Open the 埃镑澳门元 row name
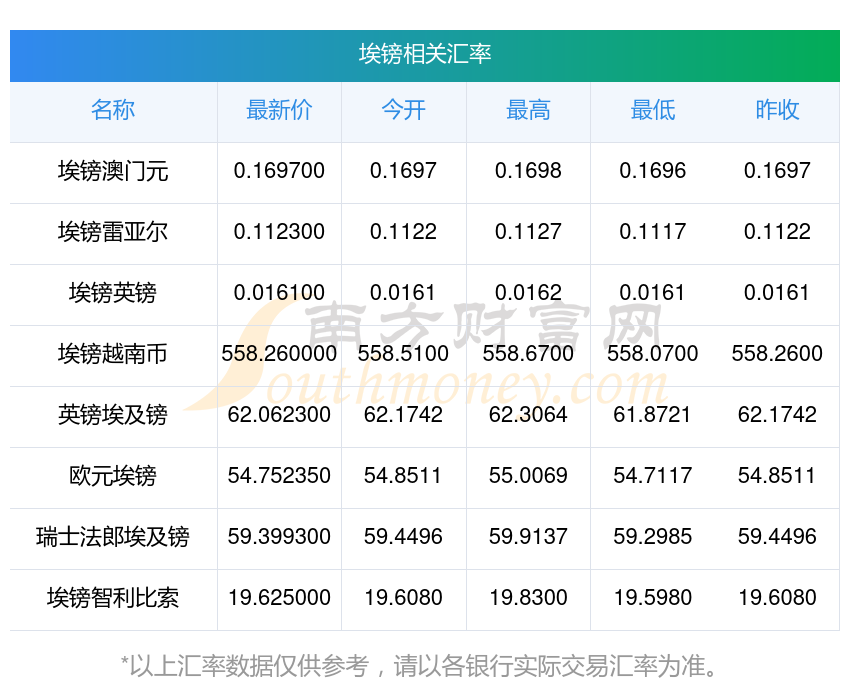The height and width of the screenshot is (697, 850). pos(113,171)
